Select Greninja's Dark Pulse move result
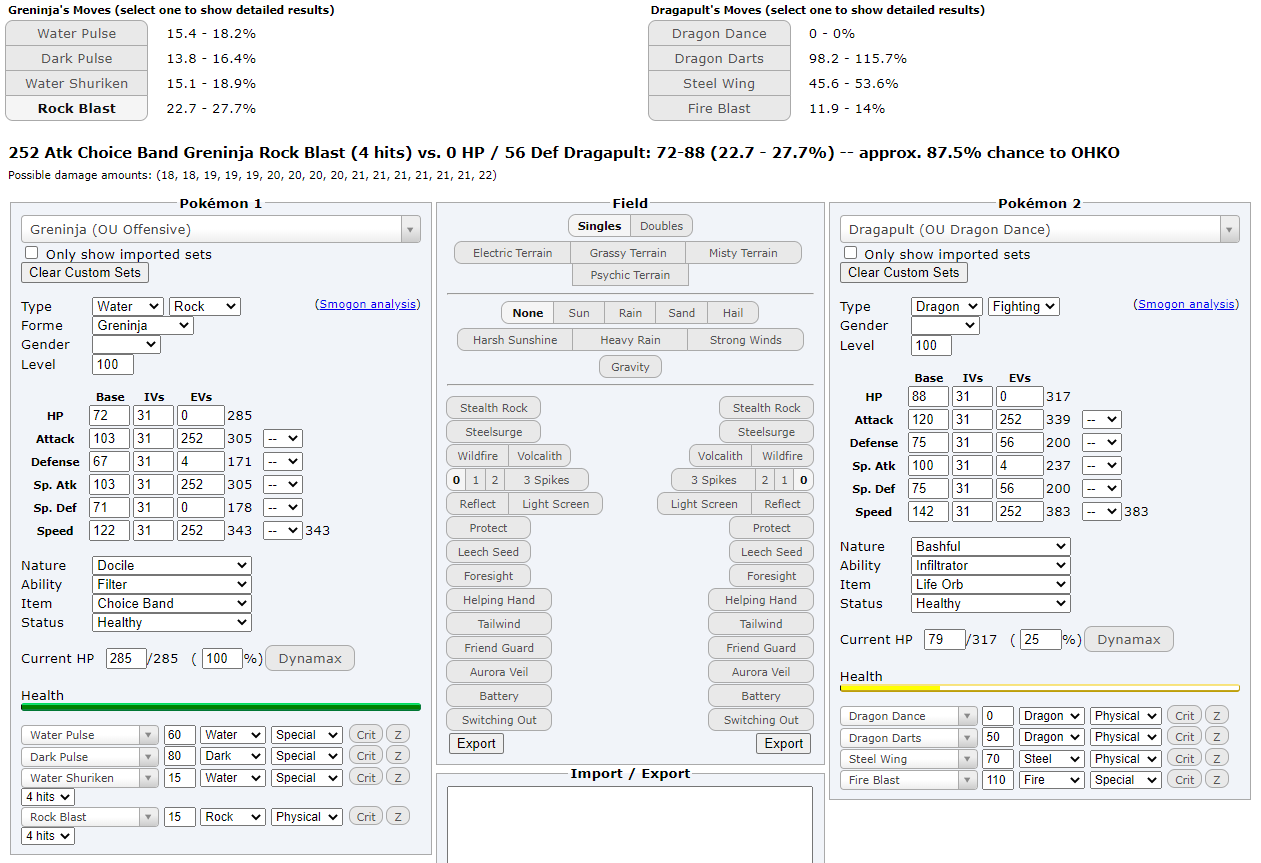1261x863 pixels. click(77, 58)
